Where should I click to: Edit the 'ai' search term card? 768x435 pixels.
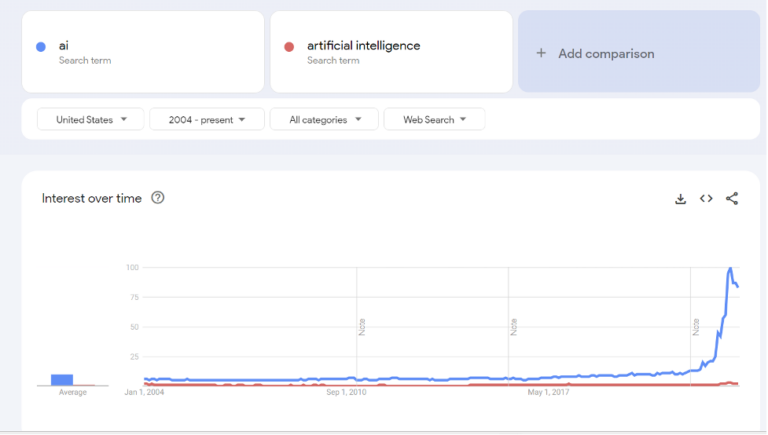143,52
